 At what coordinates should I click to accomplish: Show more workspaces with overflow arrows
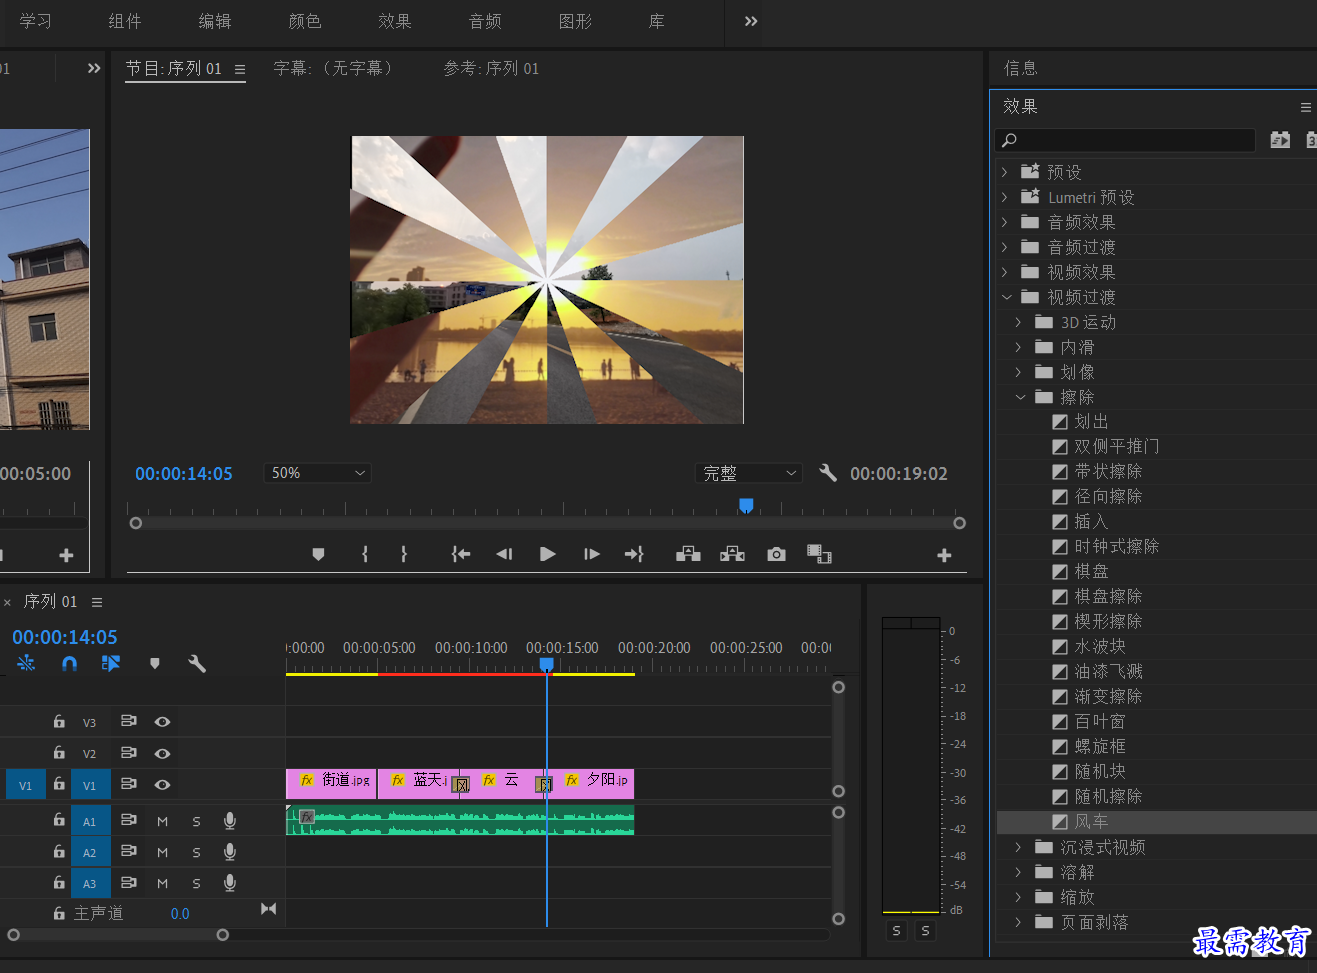pos(751,21)
